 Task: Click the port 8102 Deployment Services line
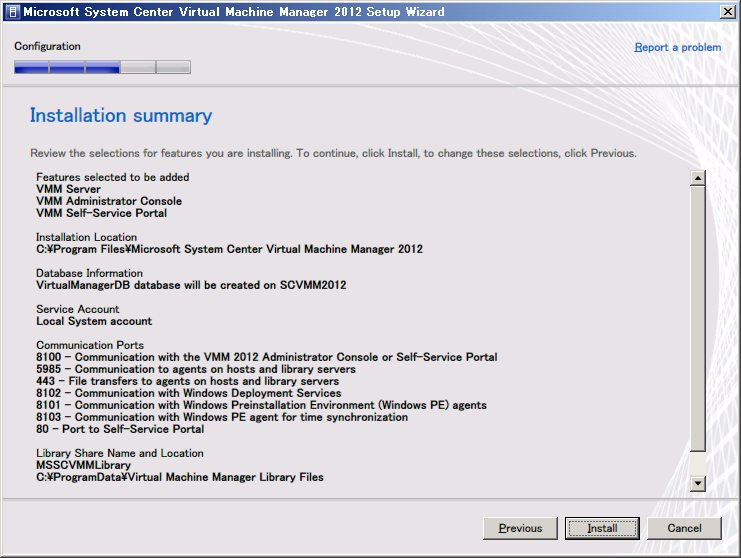(189, 393)
